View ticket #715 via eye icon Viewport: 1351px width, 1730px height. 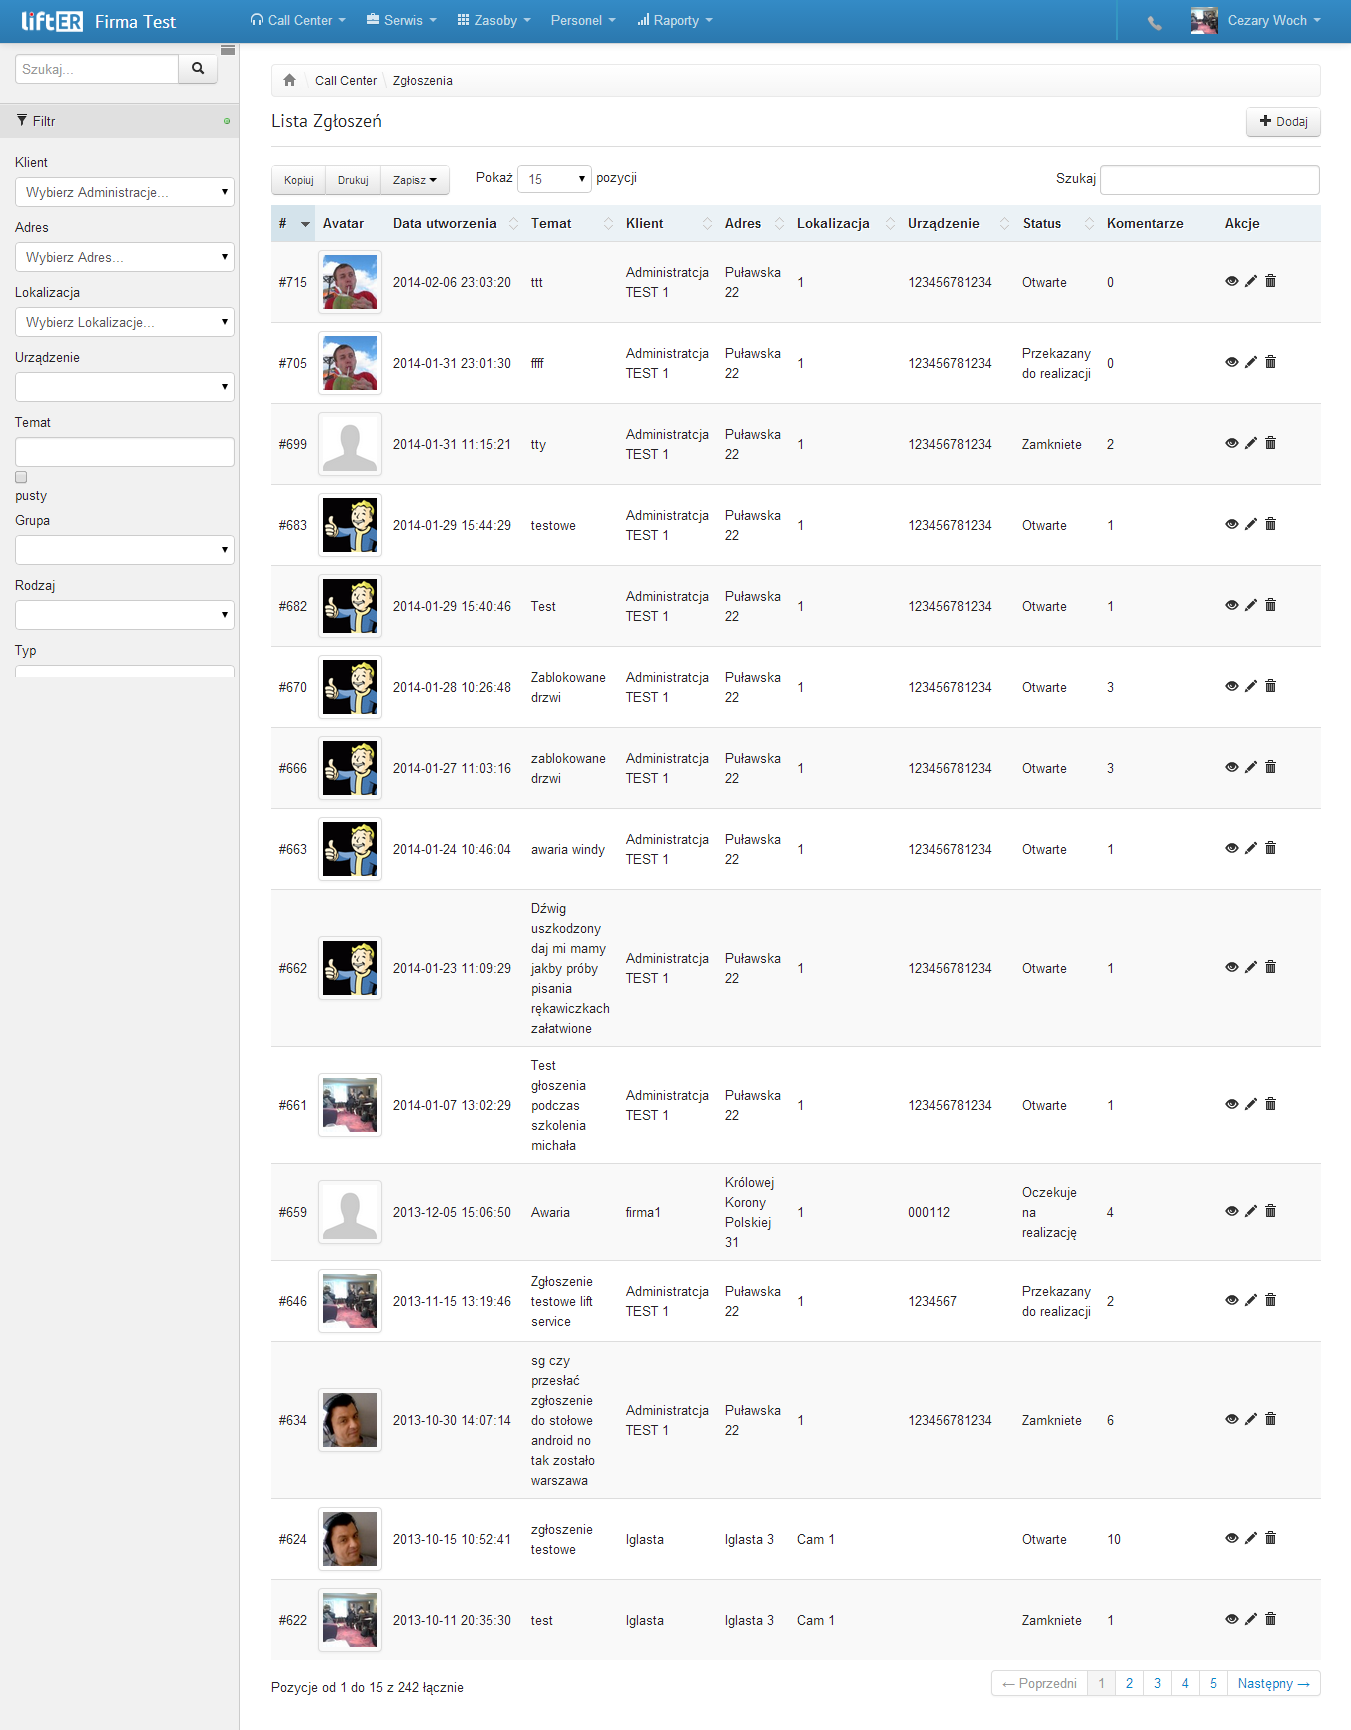[x=1231, y=281]
